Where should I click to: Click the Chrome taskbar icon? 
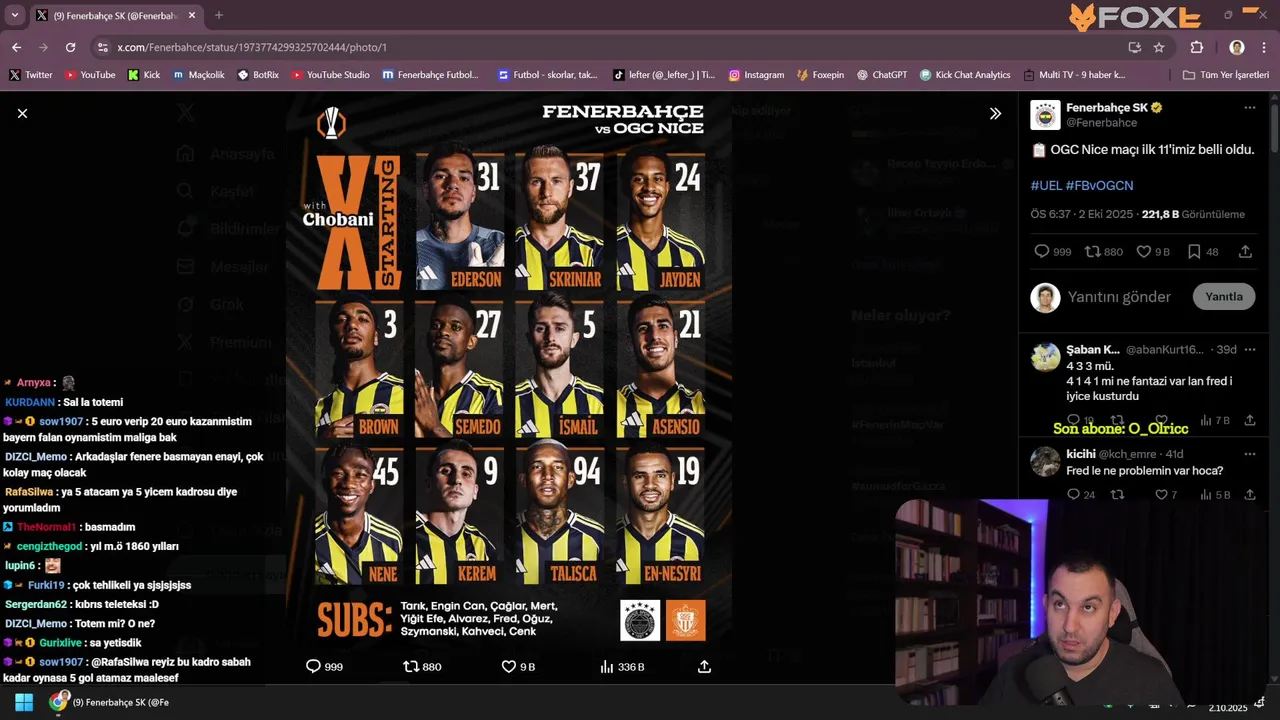59,702
